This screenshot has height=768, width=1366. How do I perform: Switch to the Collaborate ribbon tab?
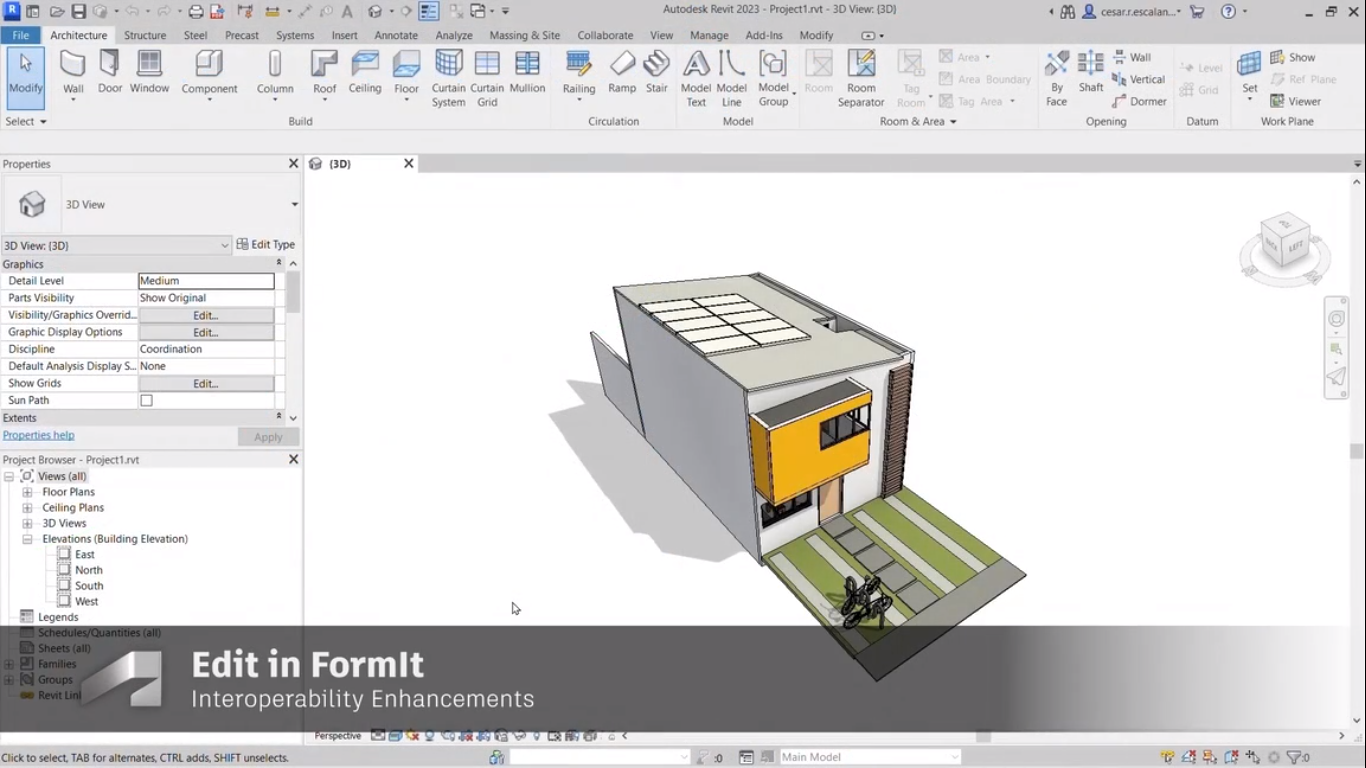click(605, 35)
